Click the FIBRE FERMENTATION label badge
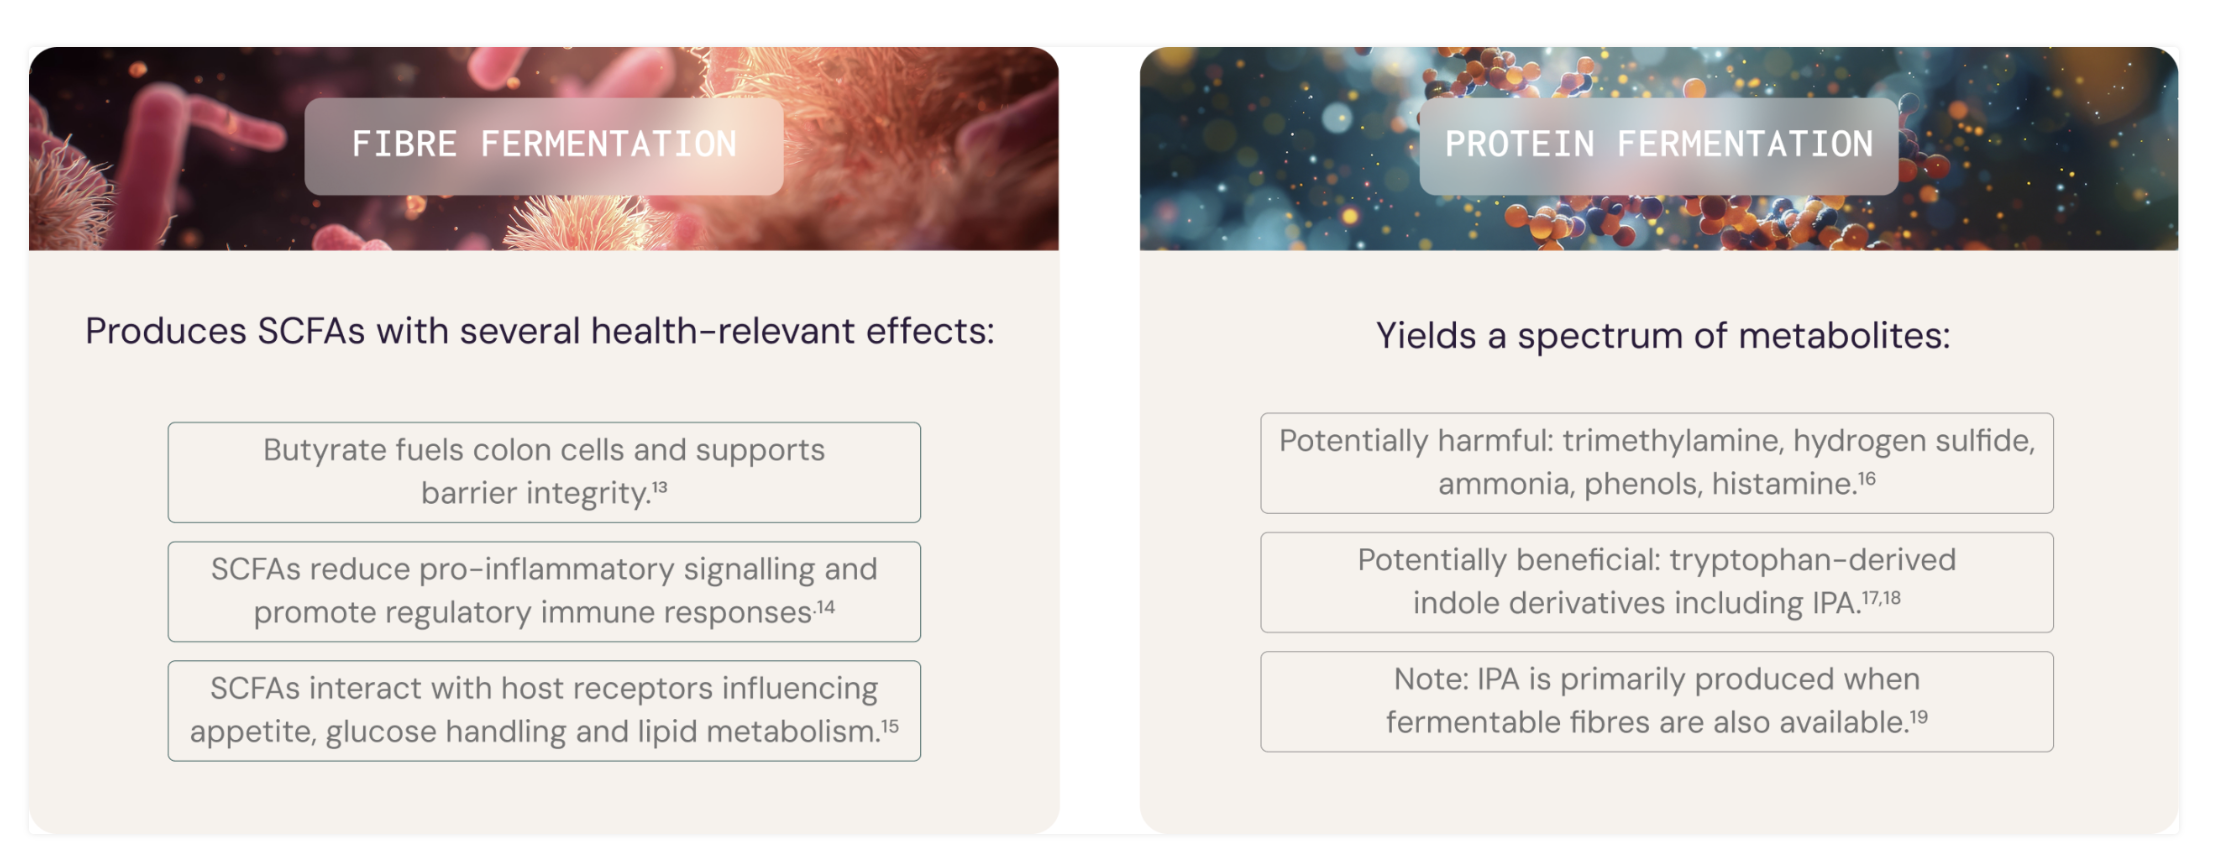 coord(543,145)
